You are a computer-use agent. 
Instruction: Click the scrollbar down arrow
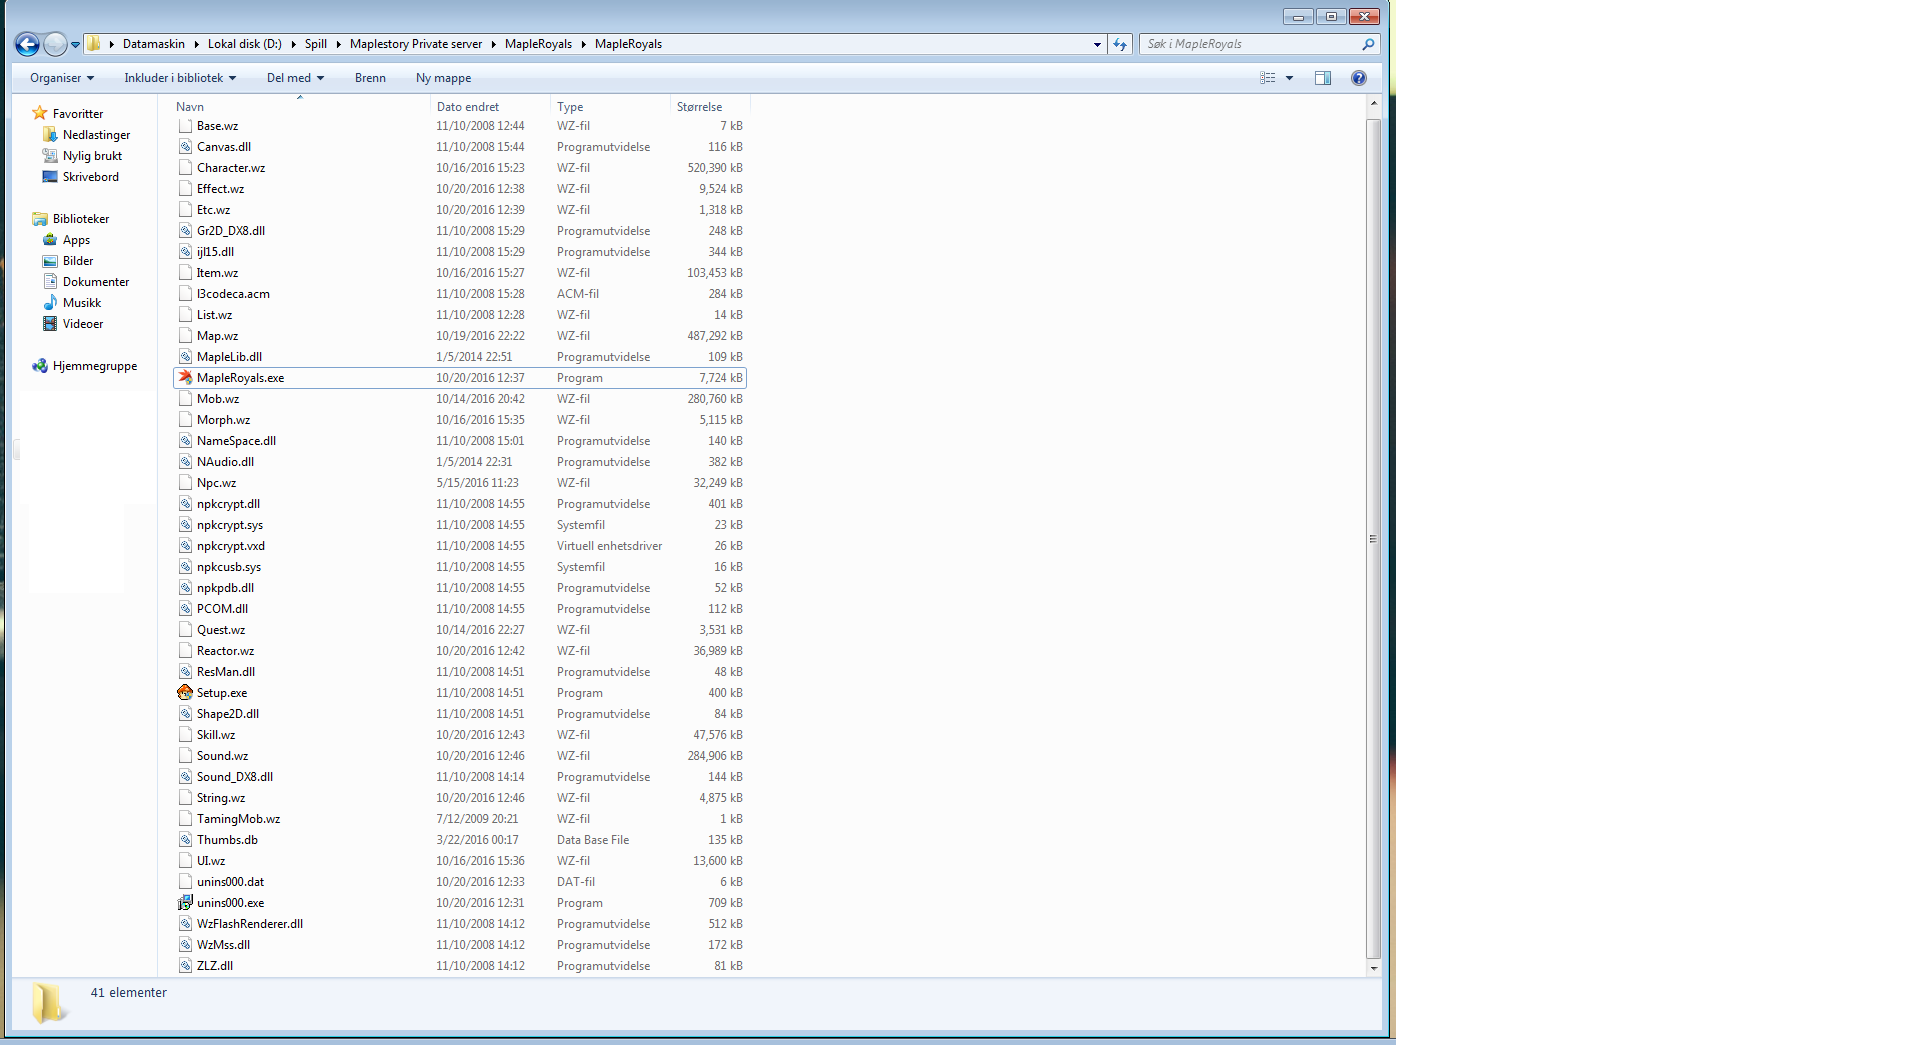[x=1373, y=968]
